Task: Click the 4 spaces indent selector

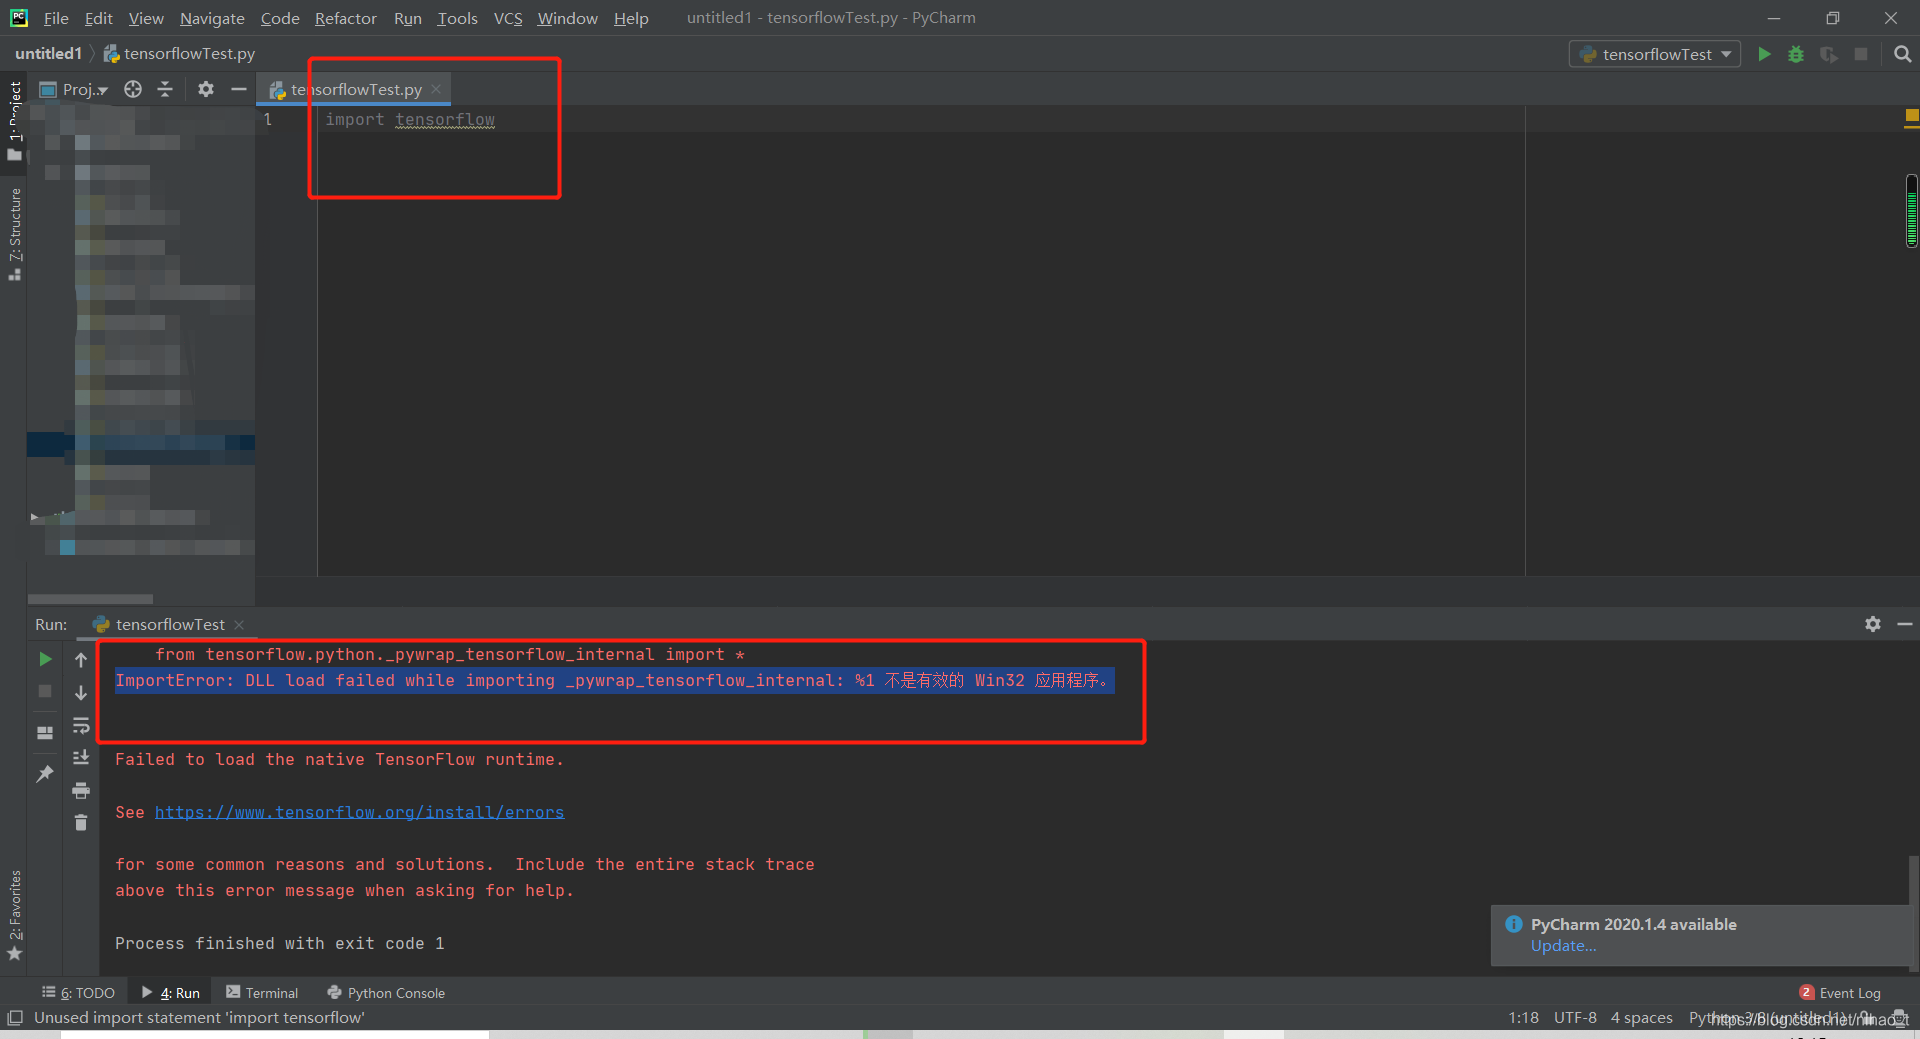Action: click(x=1641, y=1017)
